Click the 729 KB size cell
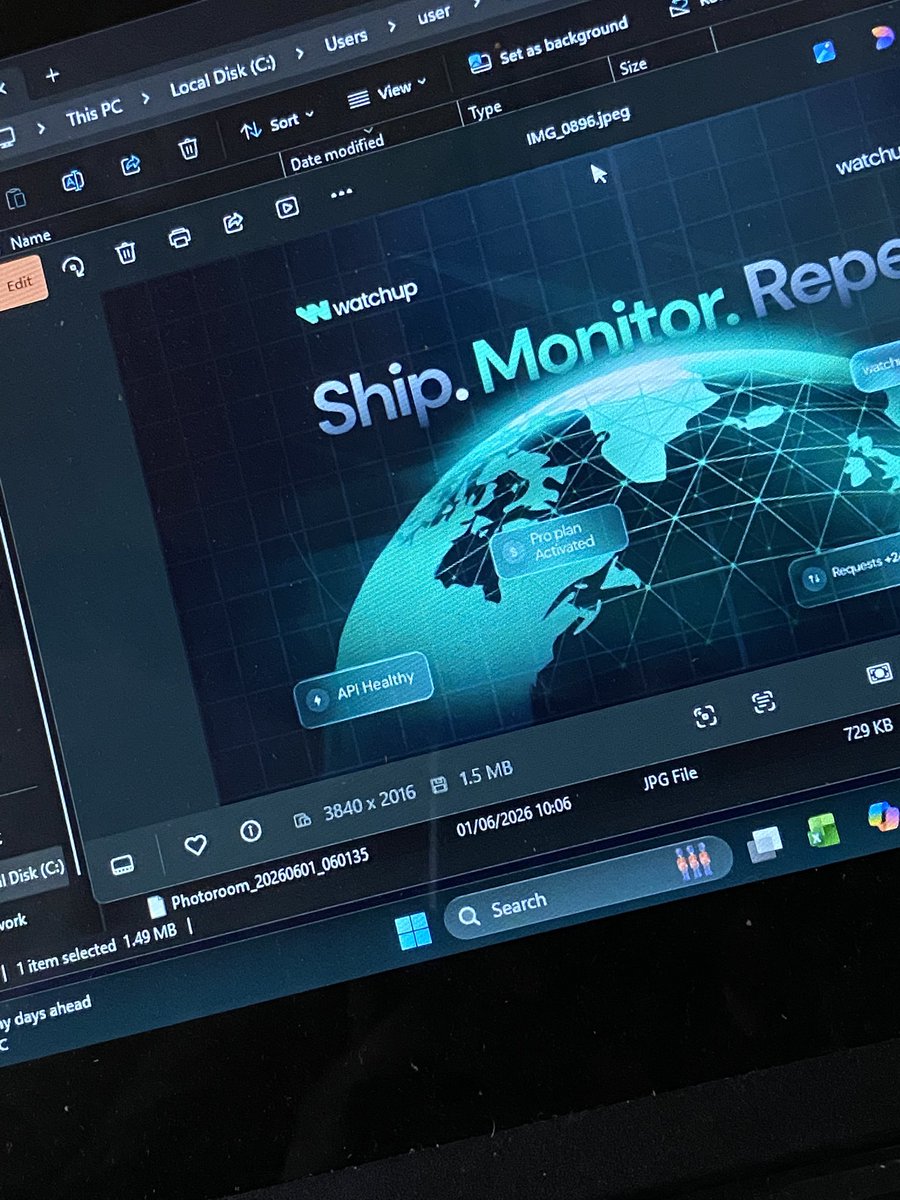This screenshot has width=900, height=1200. (867, 731)
